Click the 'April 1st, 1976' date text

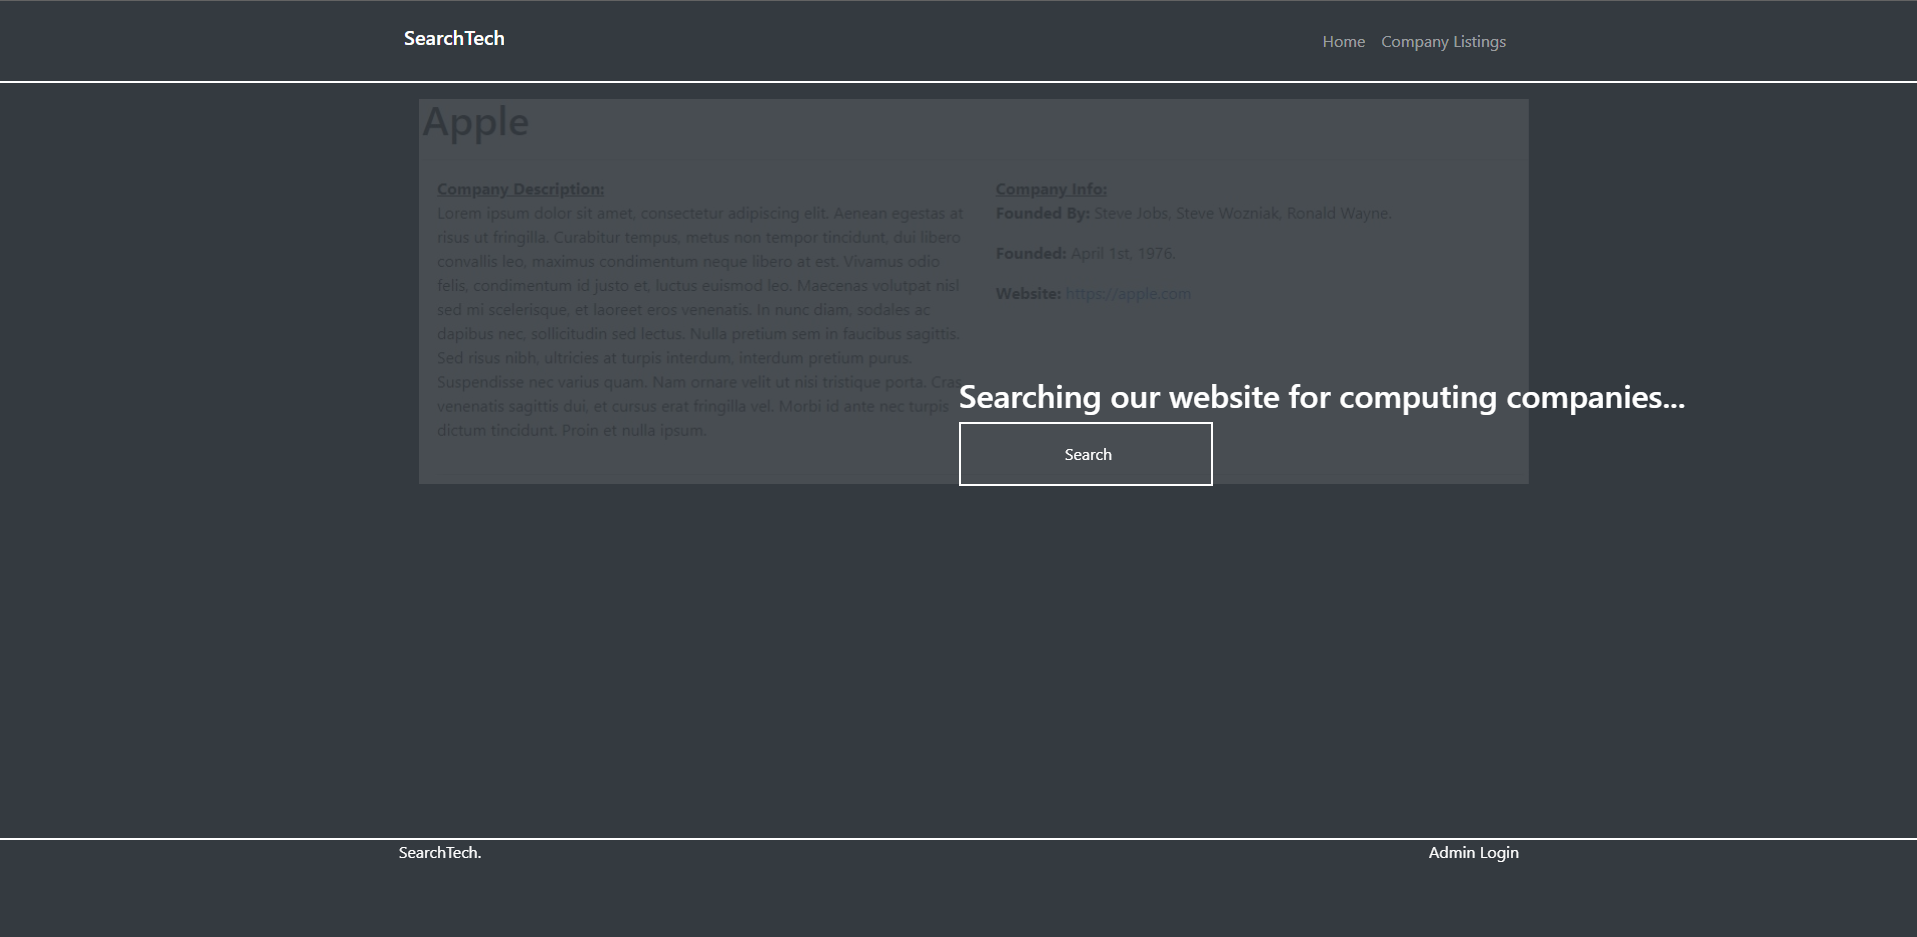(x=1122, y=254)
